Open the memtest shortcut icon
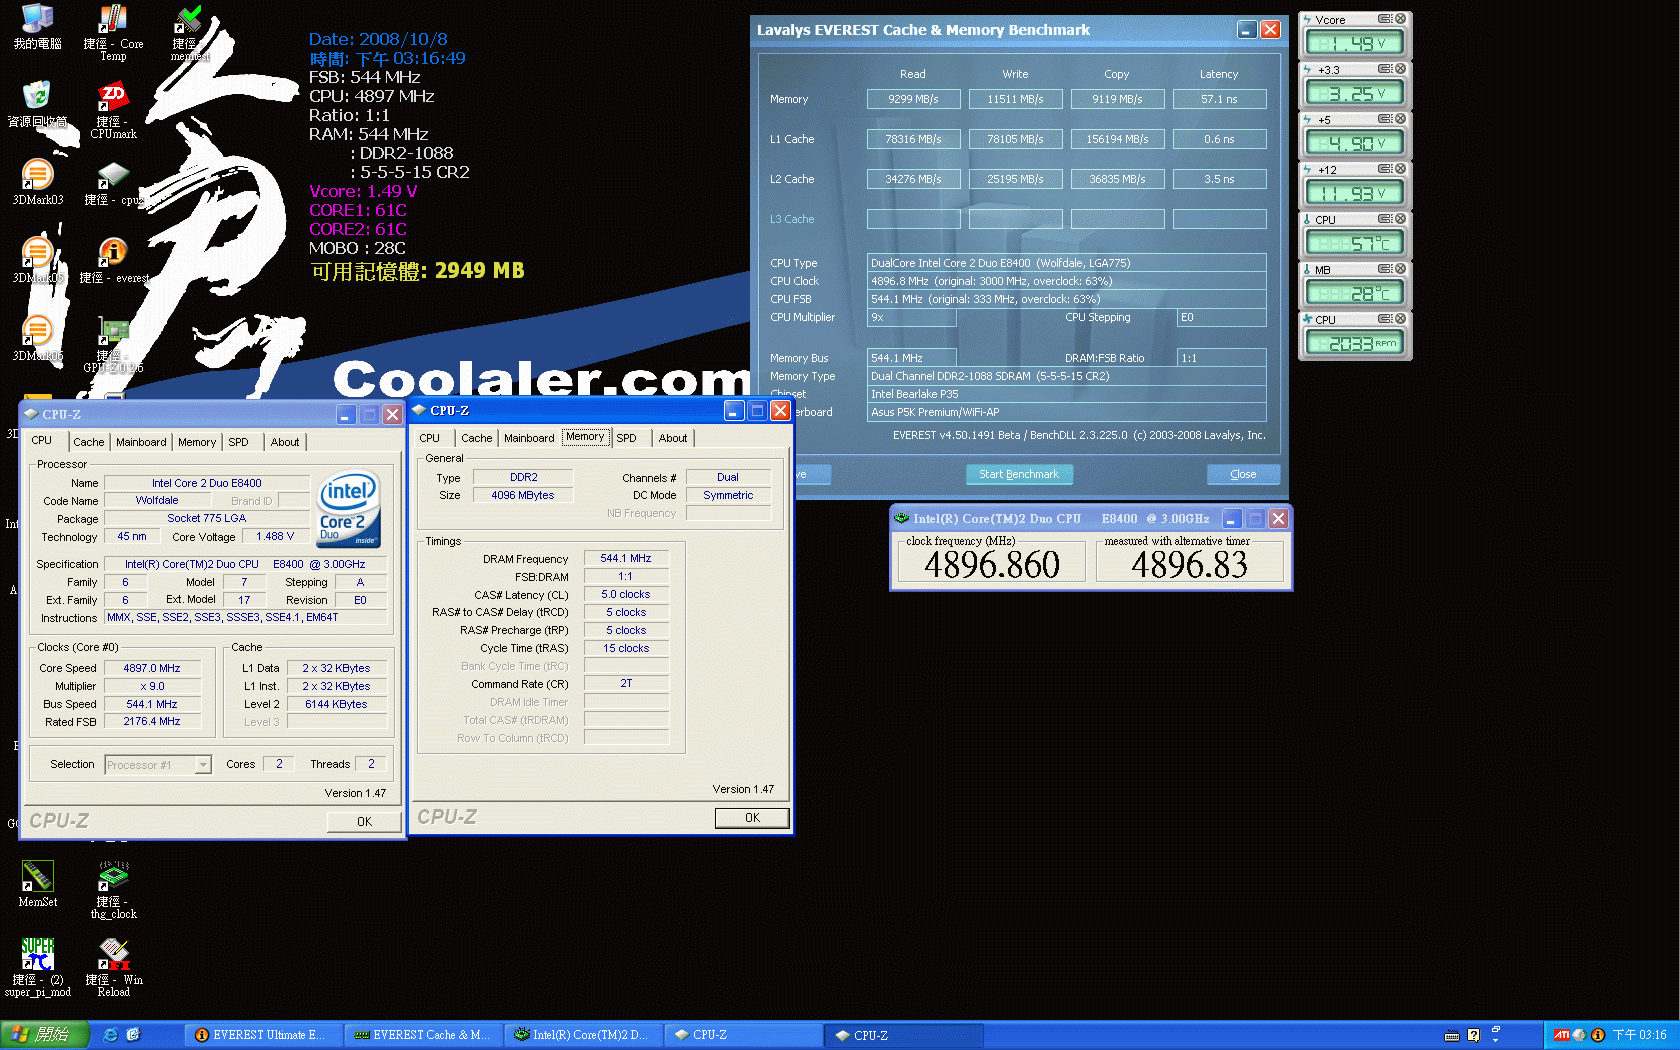Screen dimensions: 1680x1050 coord(189,32)
